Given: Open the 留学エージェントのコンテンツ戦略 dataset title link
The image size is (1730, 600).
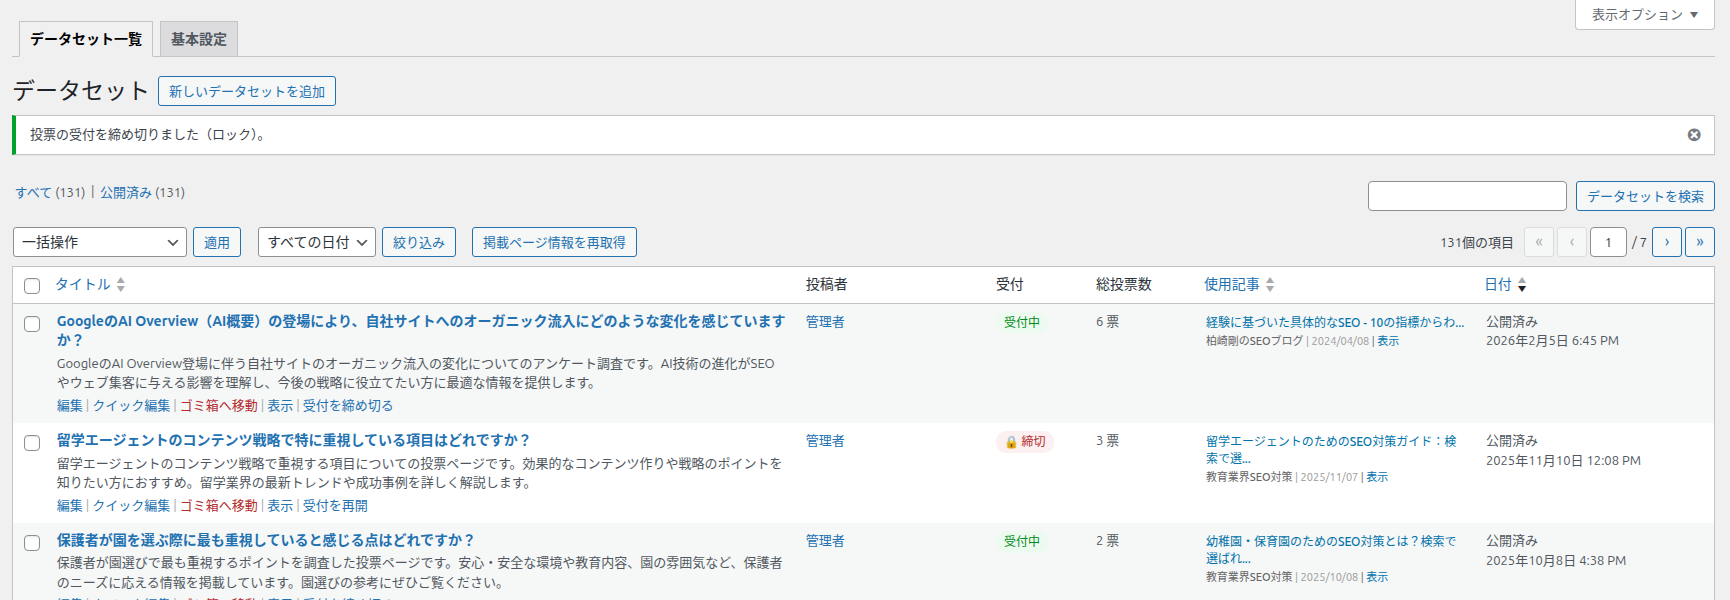Looking at the screenshot, I should click(x=293, y=440).
